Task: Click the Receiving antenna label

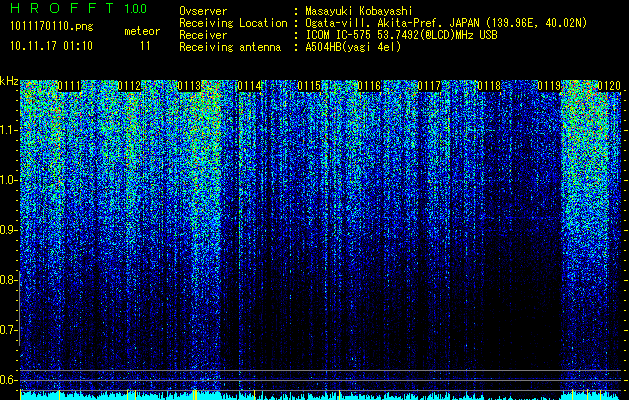Action: 230,47
